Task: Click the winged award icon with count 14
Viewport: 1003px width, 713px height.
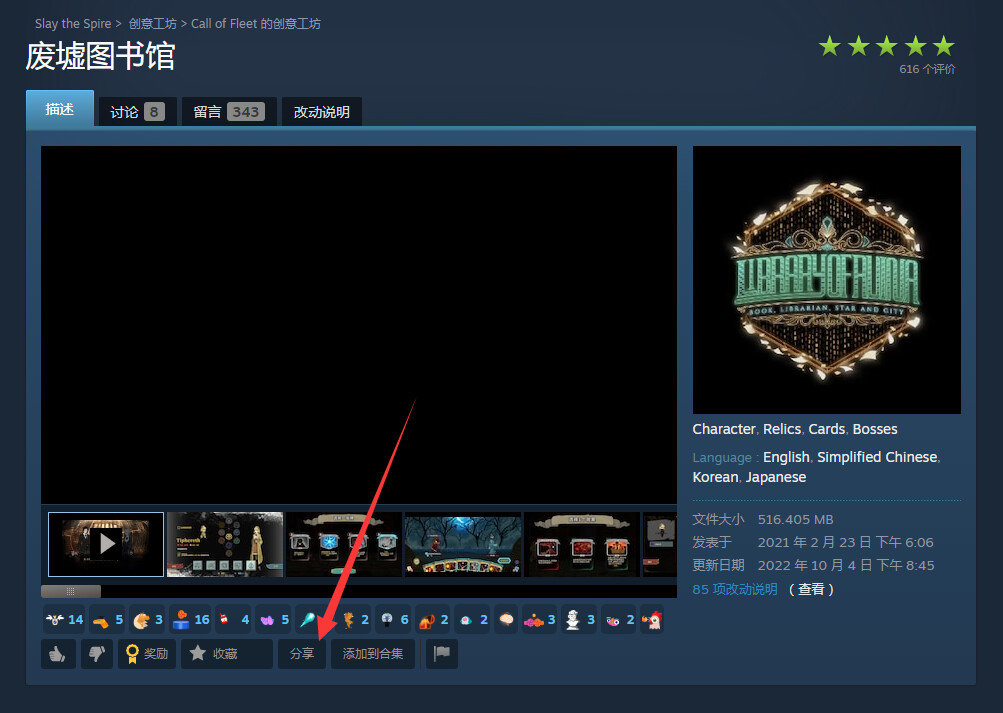Action: [64, 619]
